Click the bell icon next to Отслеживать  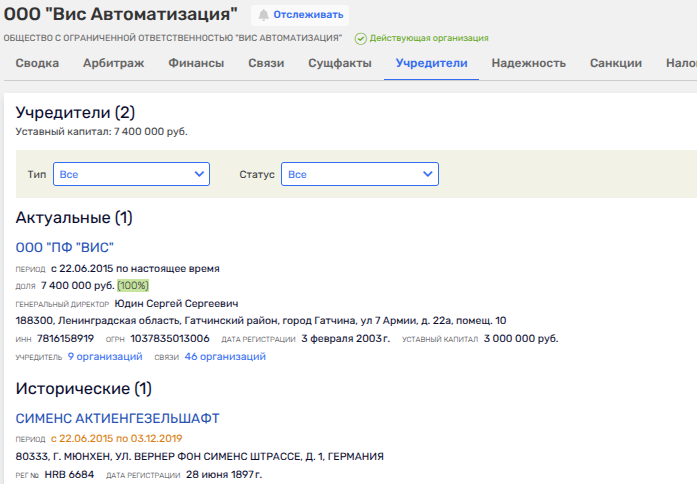[264, 15]
